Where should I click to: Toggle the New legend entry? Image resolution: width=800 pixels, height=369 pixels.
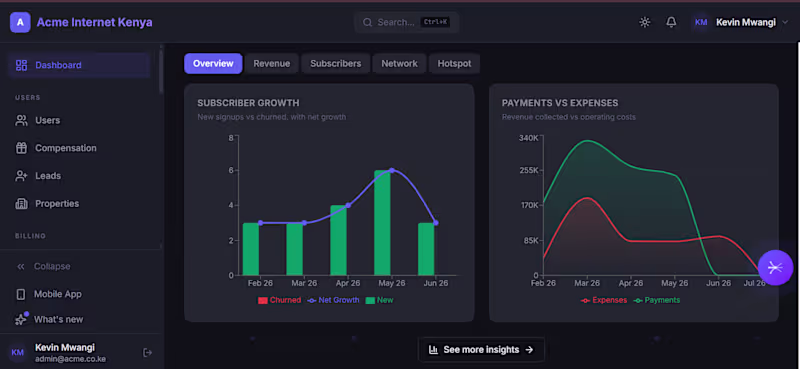[380, 300]
